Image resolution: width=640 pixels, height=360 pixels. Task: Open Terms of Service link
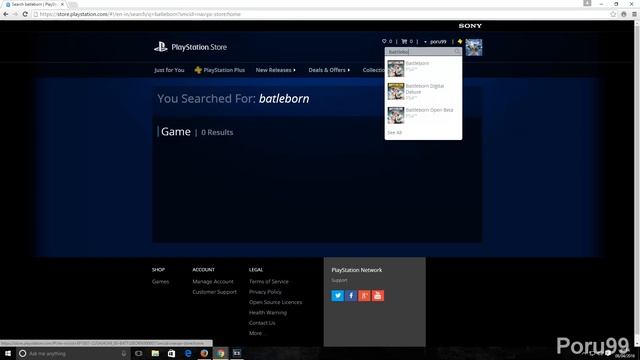[x=269, y=282]
